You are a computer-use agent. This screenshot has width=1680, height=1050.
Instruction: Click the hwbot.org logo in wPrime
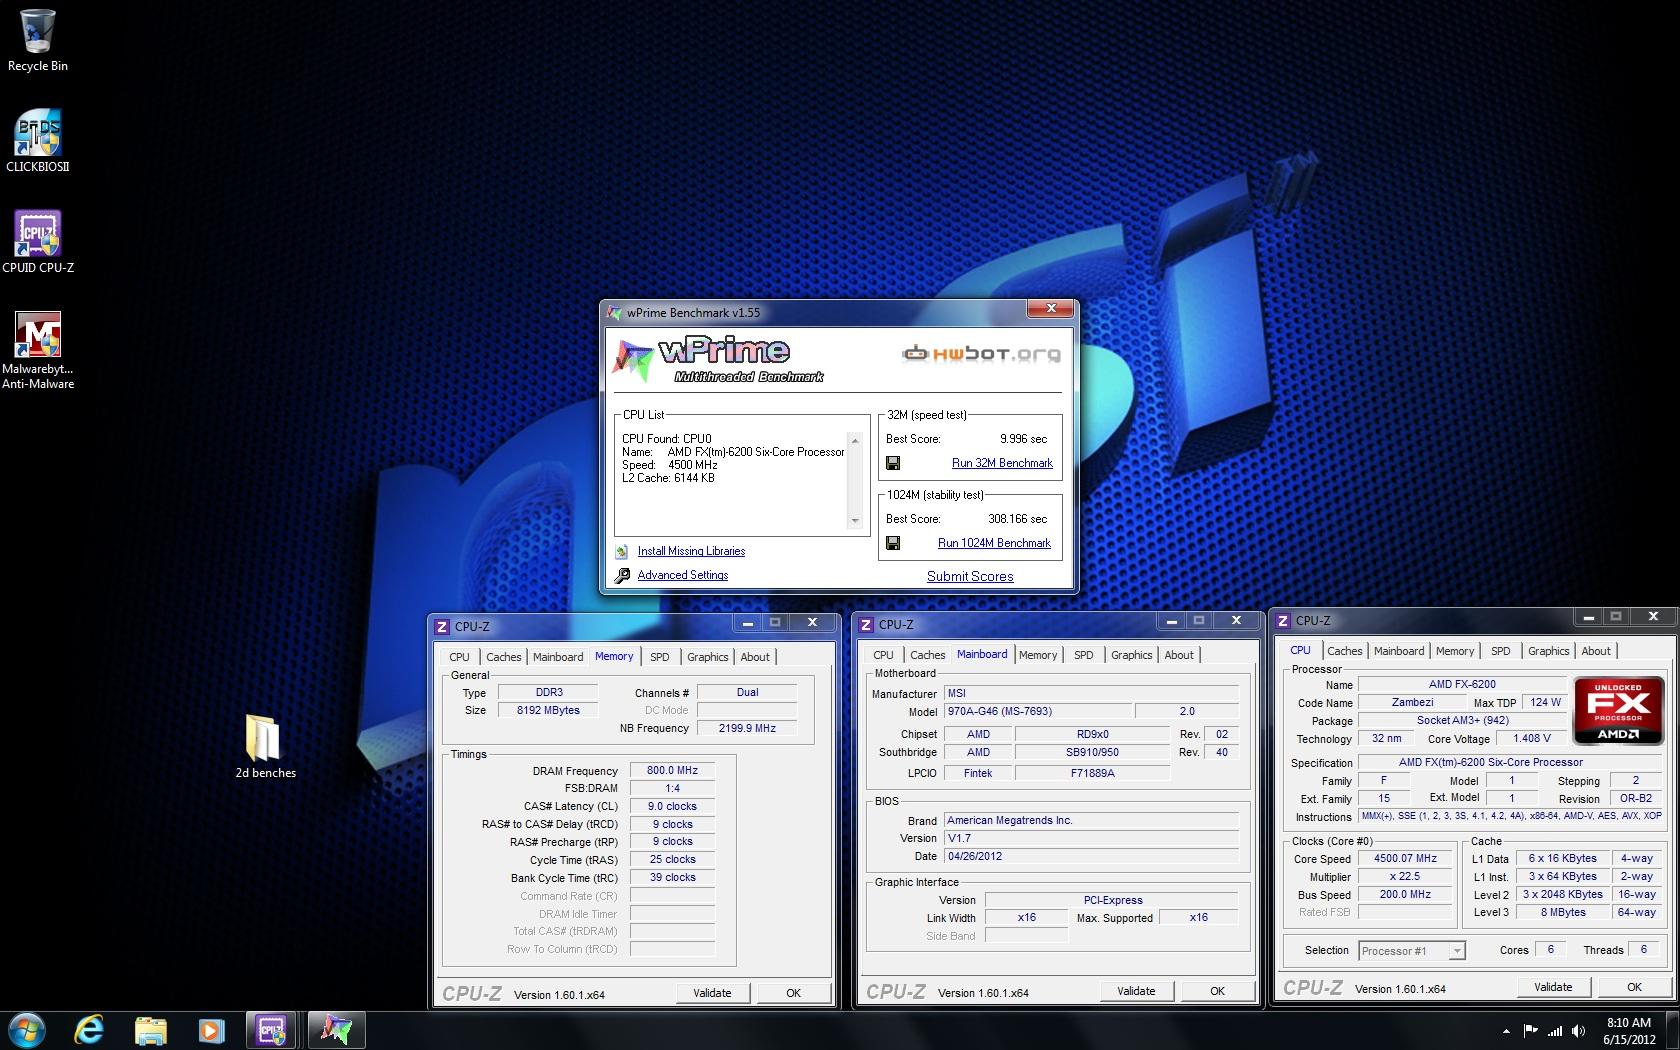tap(981, 353)
